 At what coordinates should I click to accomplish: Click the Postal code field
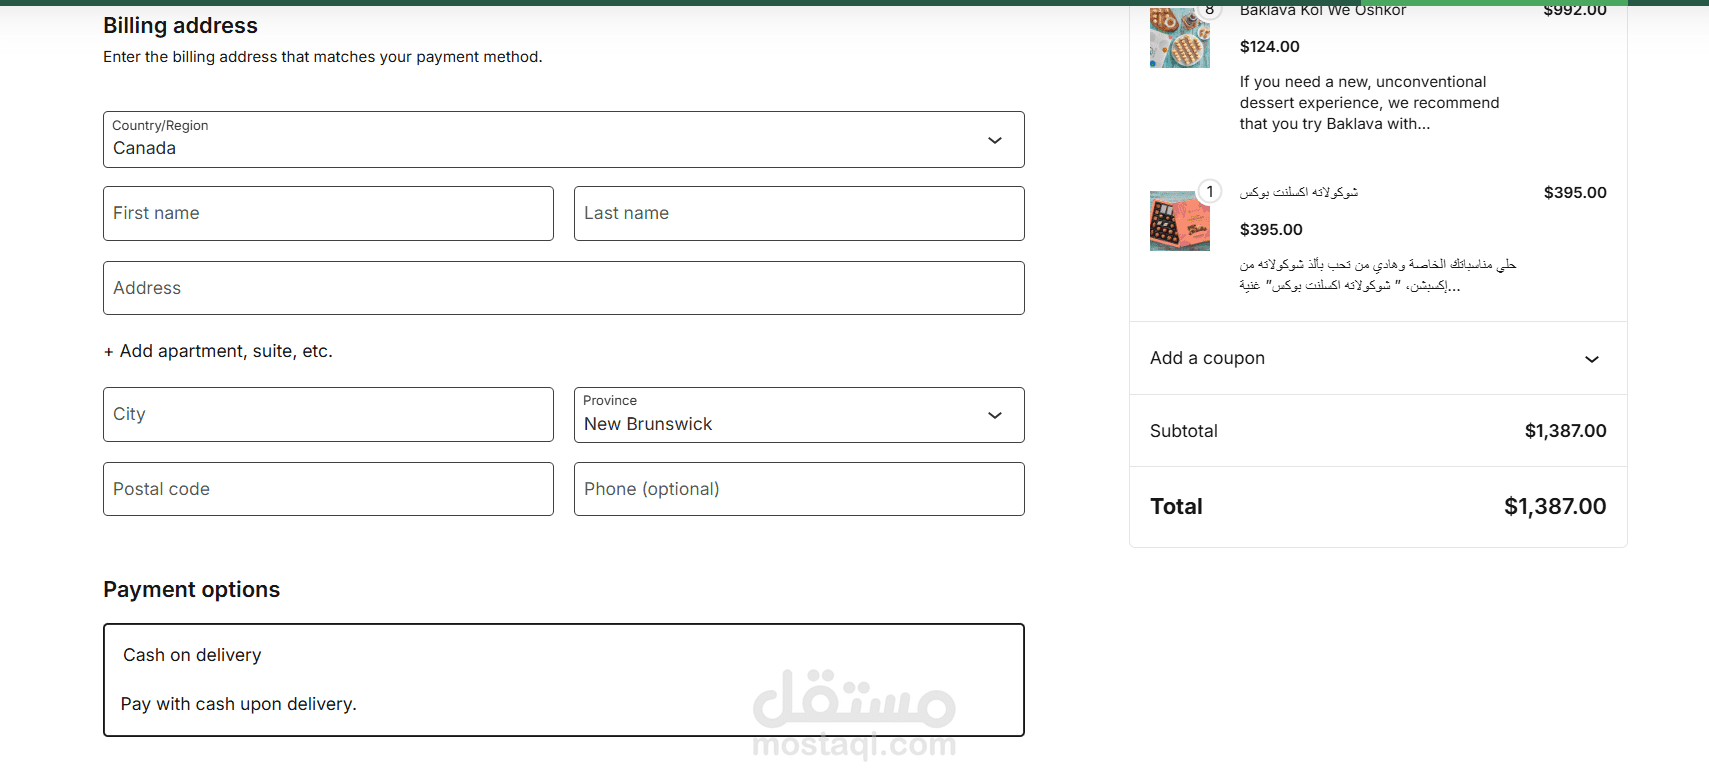(x=328, y=489)
